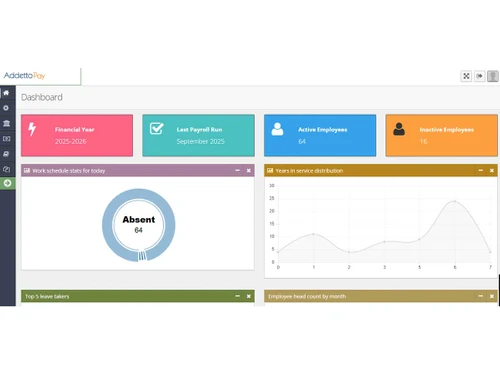Select the bank building icon in sidebar
The width and height of the screenshot is (500, 375).
pyautogui.click(x=6, y=123)
